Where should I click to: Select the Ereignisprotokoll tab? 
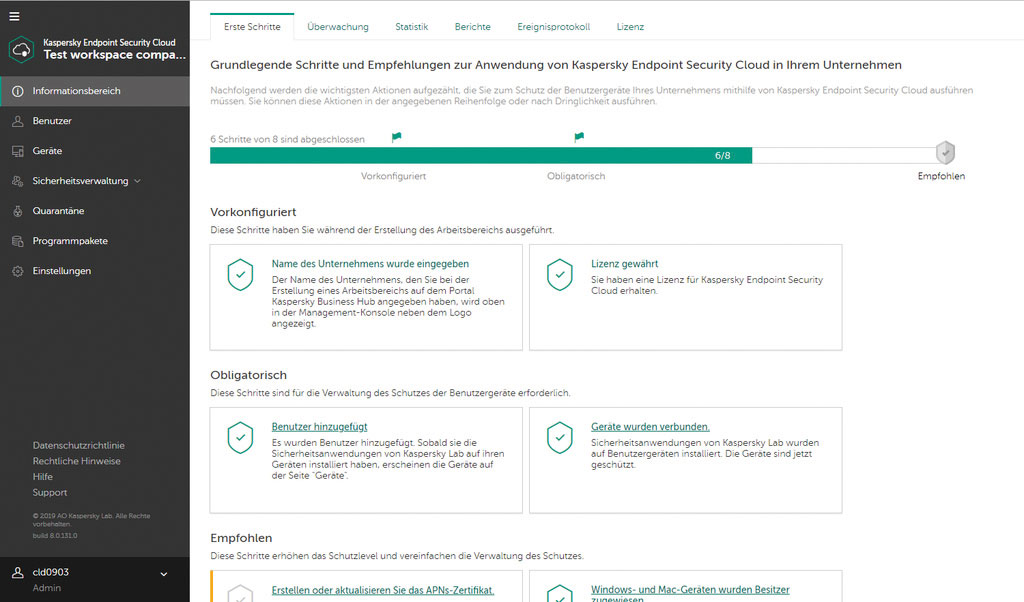pyautogui.click(x=554, y=27)
